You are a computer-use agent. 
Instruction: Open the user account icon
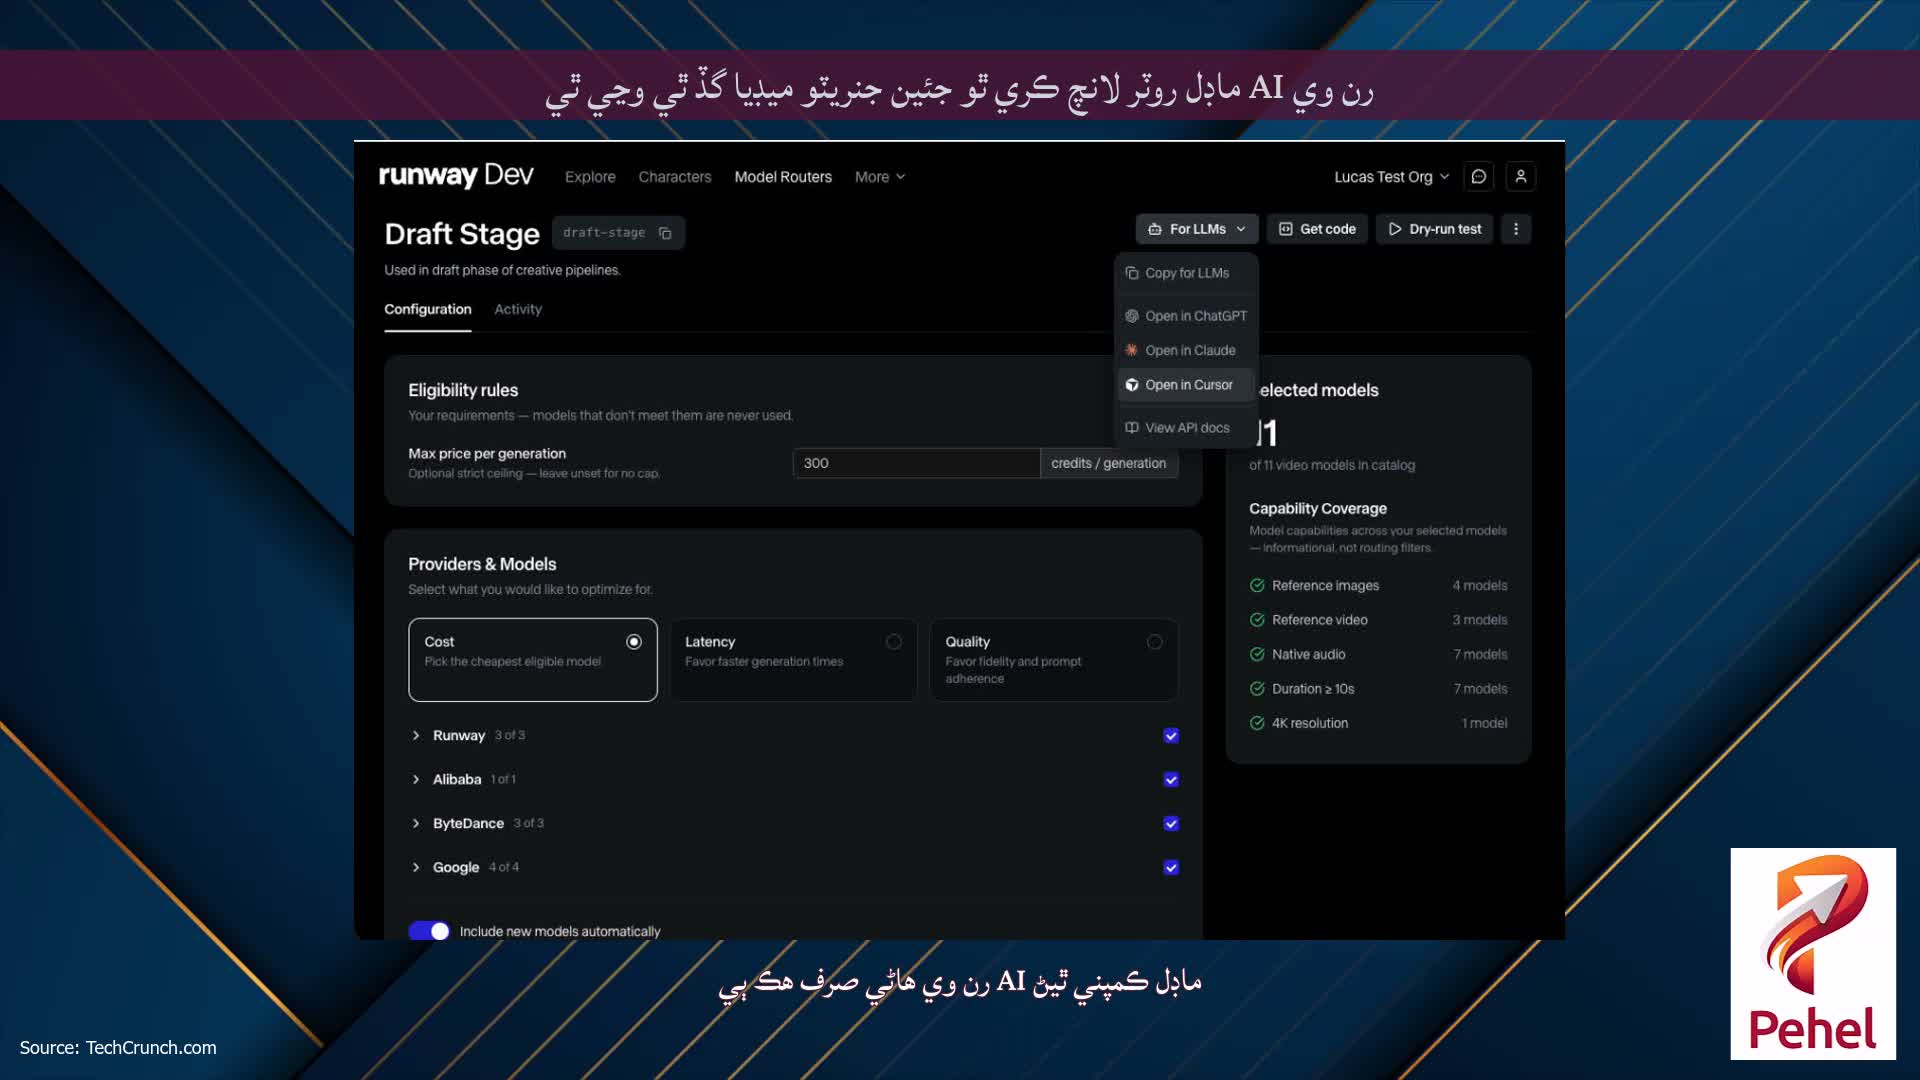pyautogui.click(x=1521, y=176)
